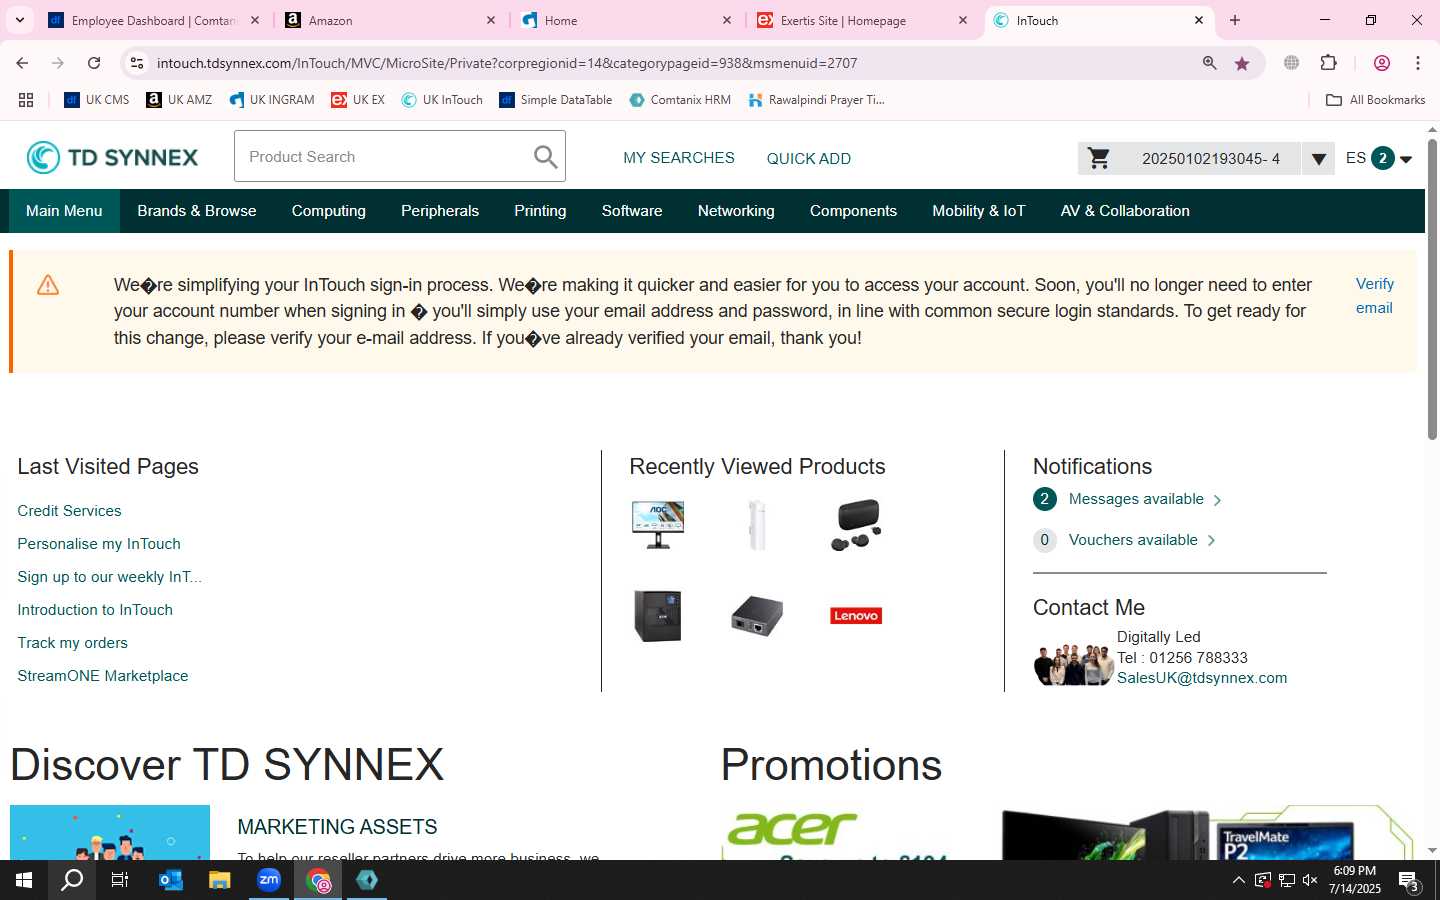Image resolution: width=1440 pixels, height=900 pixels.
Task: Open the Mobility & IoT menu
Action: pyautogui.click(x=979, y=211)
